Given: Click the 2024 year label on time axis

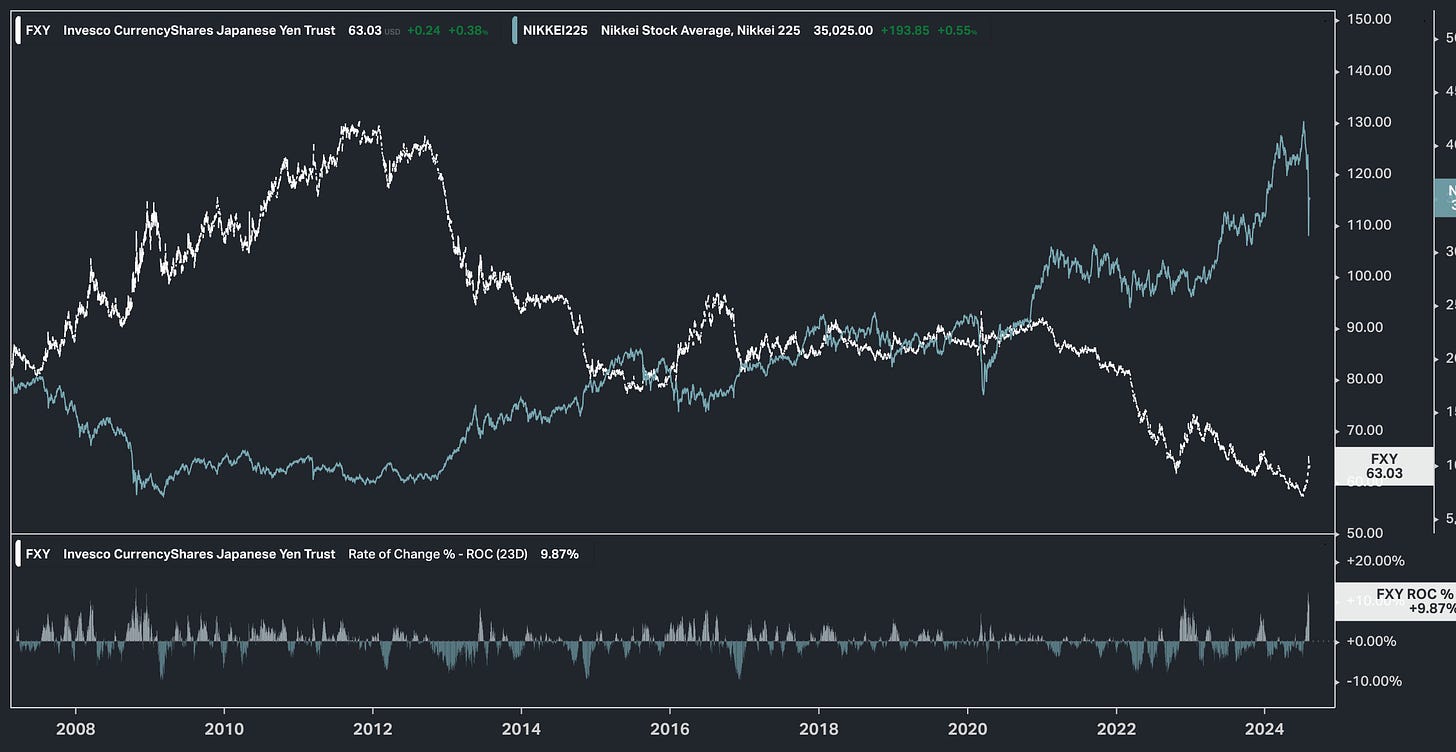Looking at the screenshot, I should pyautogui.click(x=1266, y=729).
